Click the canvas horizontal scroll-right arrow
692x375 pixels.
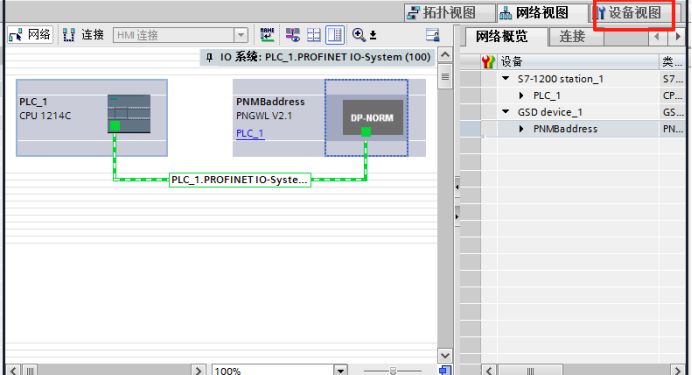tap(198, 371)
